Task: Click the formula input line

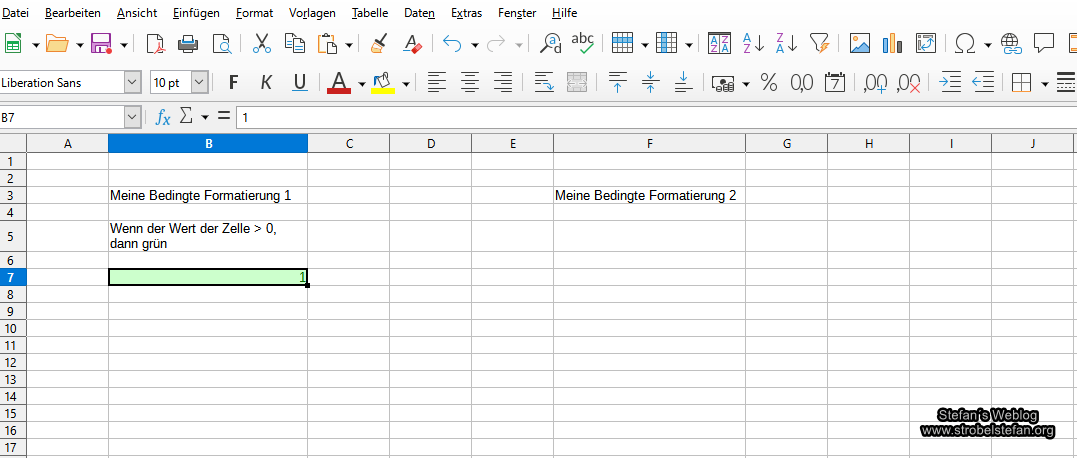Action: 656,117
